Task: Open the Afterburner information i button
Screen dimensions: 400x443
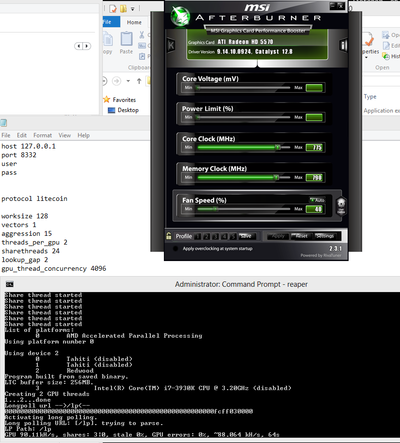Action: click(343, 45)
